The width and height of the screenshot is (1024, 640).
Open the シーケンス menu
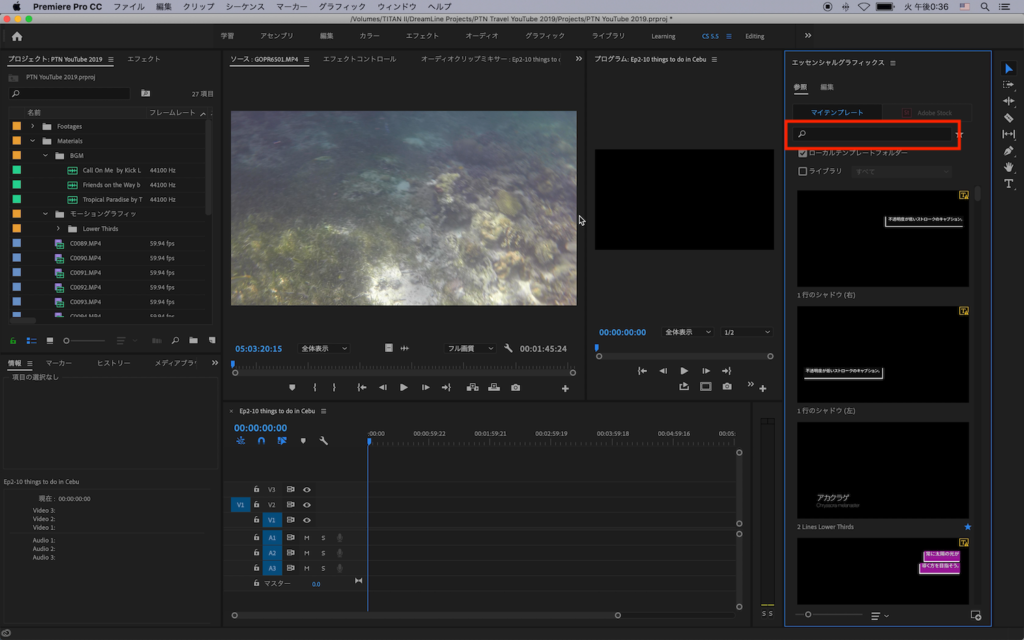[x=244, y=6]
